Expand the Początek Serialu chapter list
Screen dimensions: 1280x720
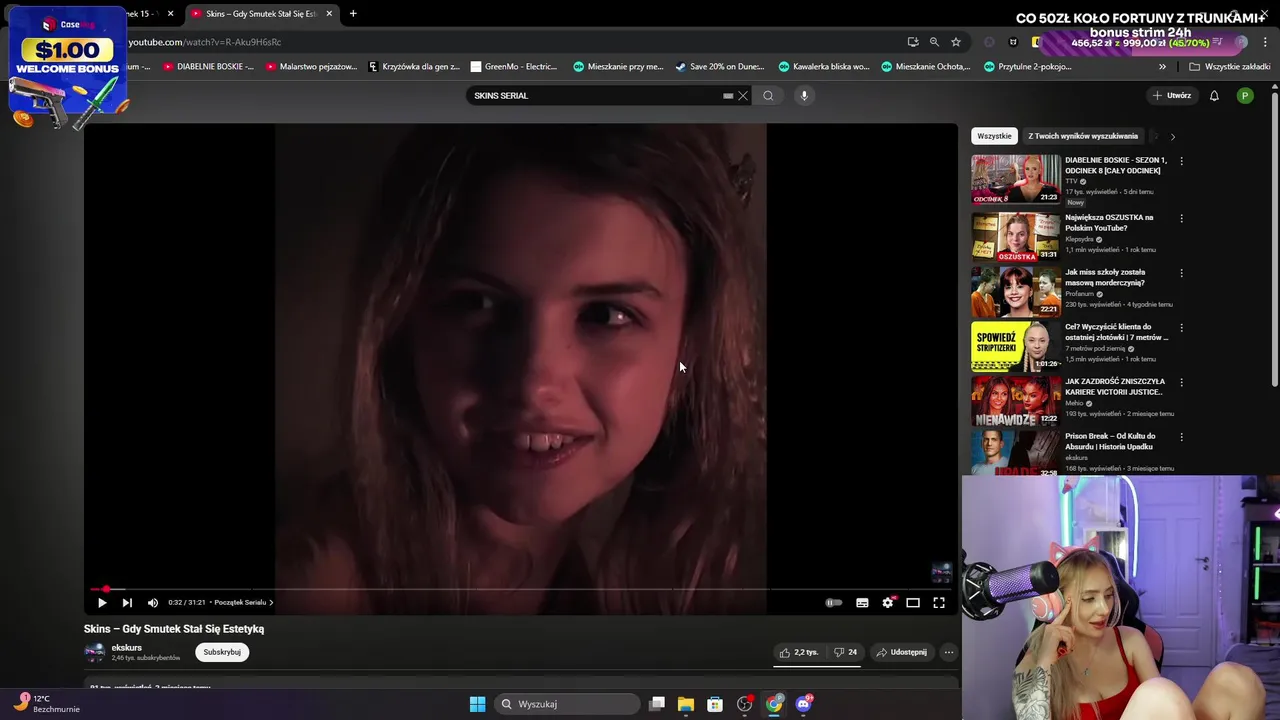pos(244,602)
